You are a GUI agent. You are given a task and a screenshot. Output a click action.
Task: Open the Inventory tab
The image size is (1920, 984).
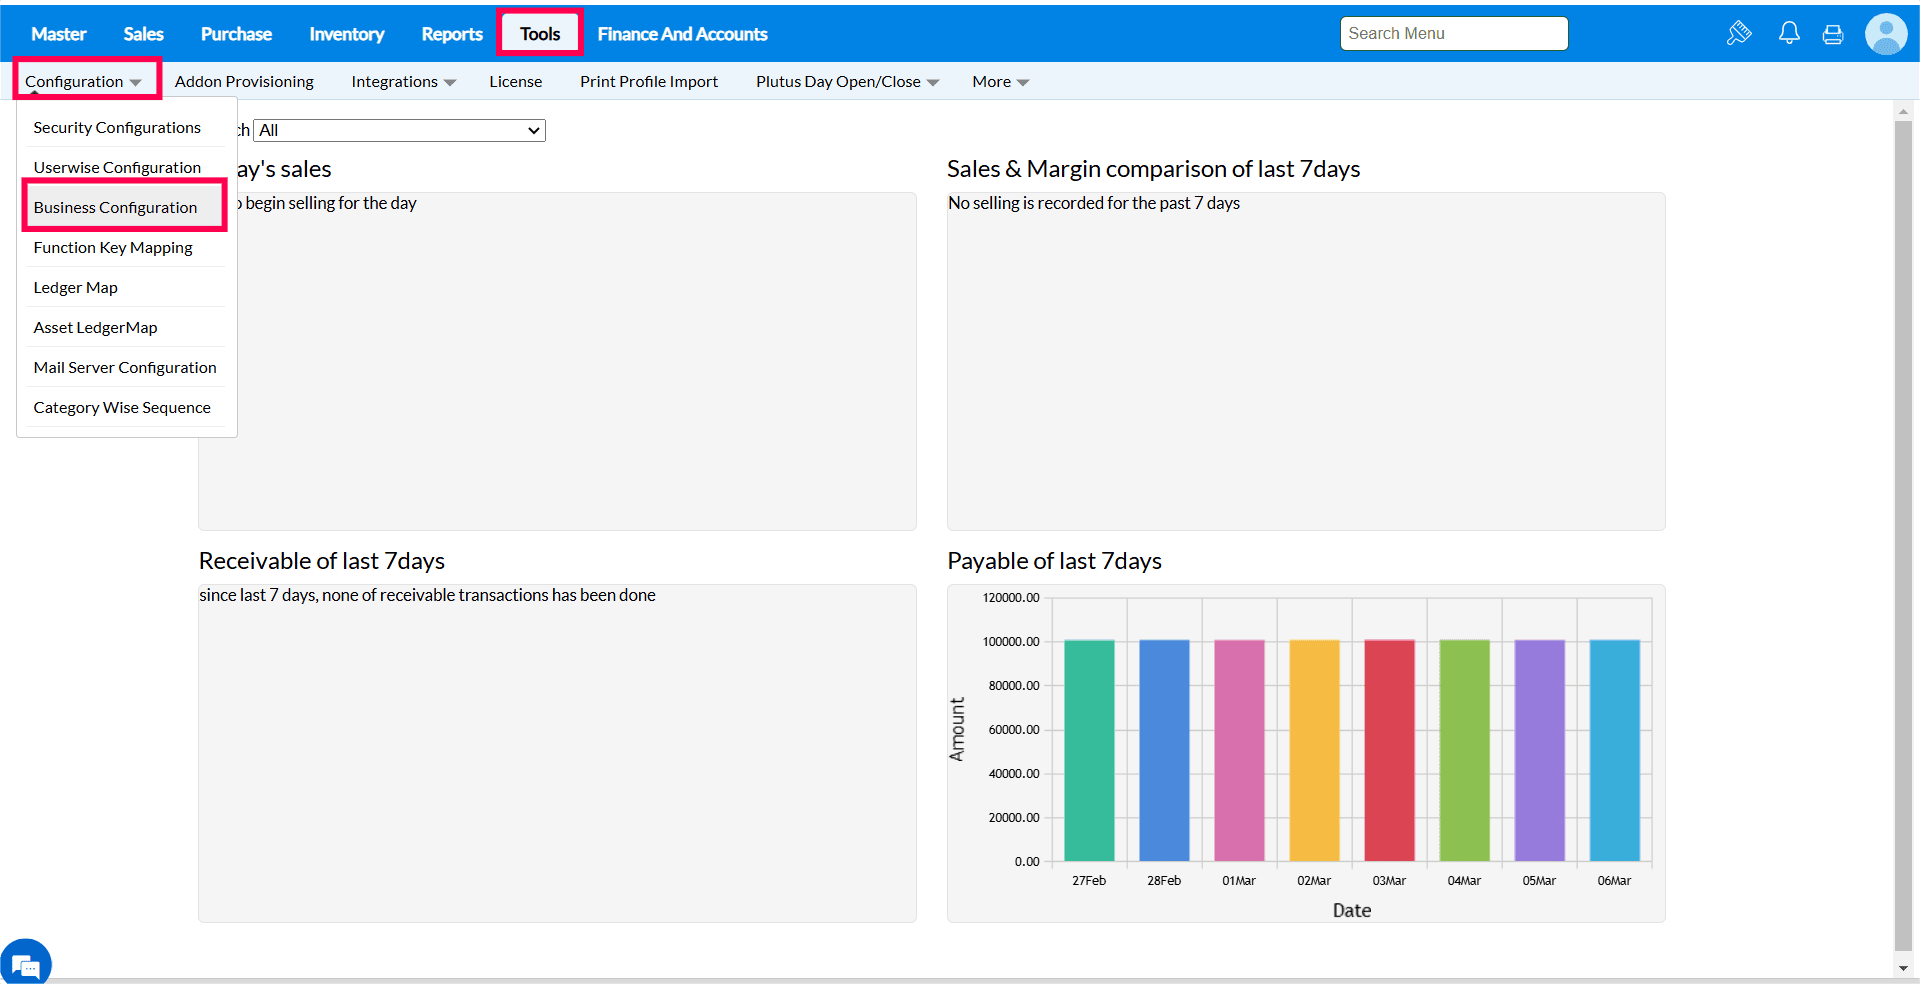(346, 34)
